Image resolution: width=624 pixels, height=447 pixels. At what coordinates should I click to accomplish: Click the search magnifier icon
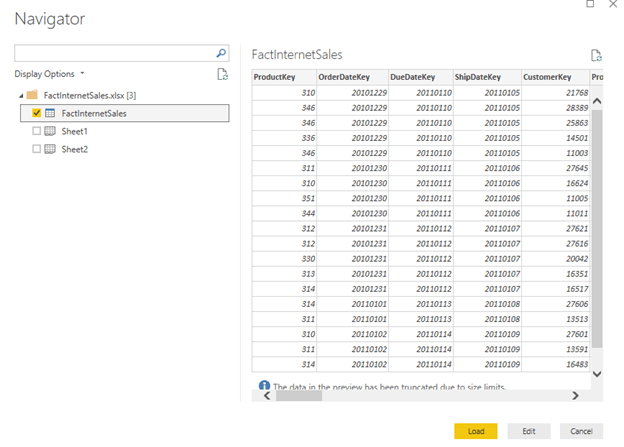222,53
